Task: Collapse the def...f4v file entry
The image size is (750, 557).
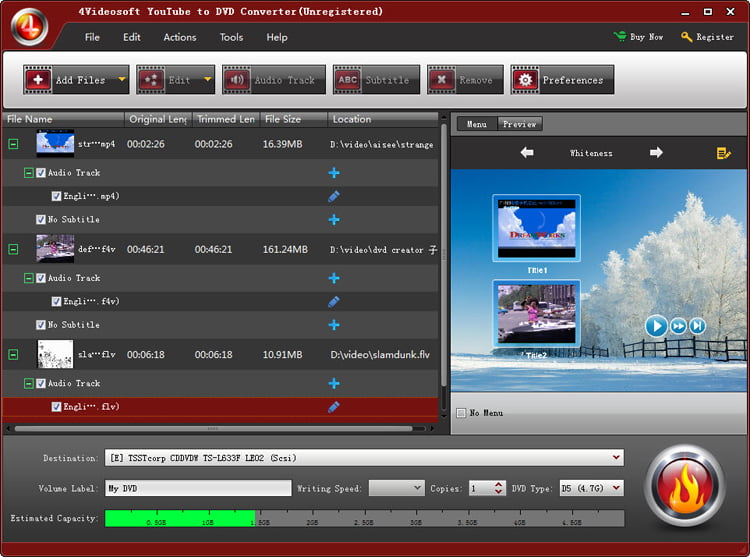Action: tap(13, 249)
